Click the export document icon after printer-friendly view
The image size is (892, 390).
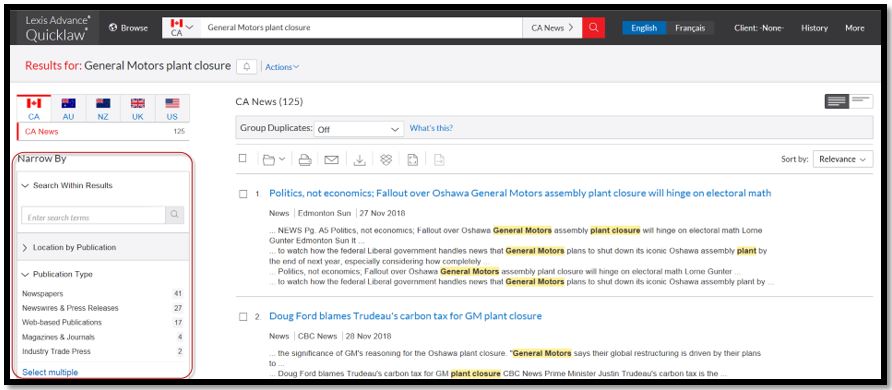(439, 160)
